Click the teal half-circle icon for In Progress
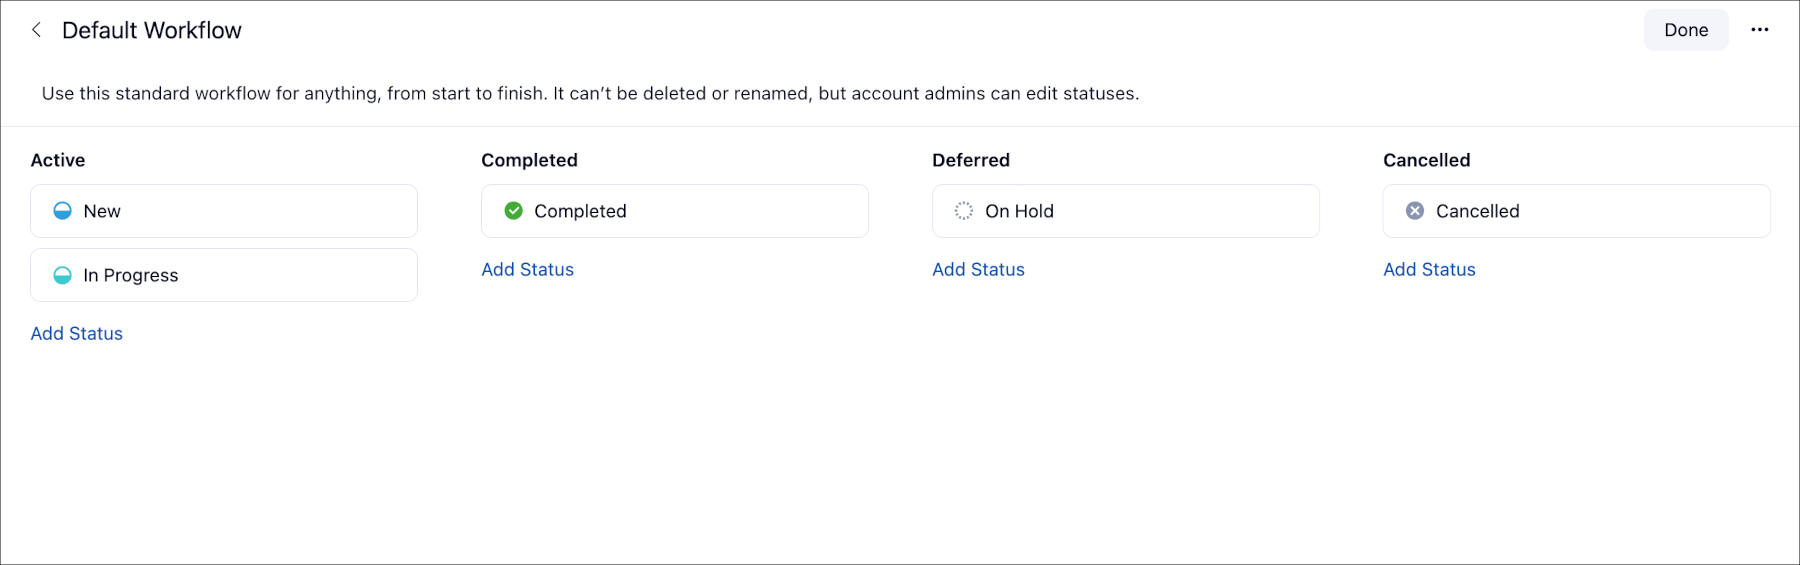 pyautogui.click(x=62, y=275)
